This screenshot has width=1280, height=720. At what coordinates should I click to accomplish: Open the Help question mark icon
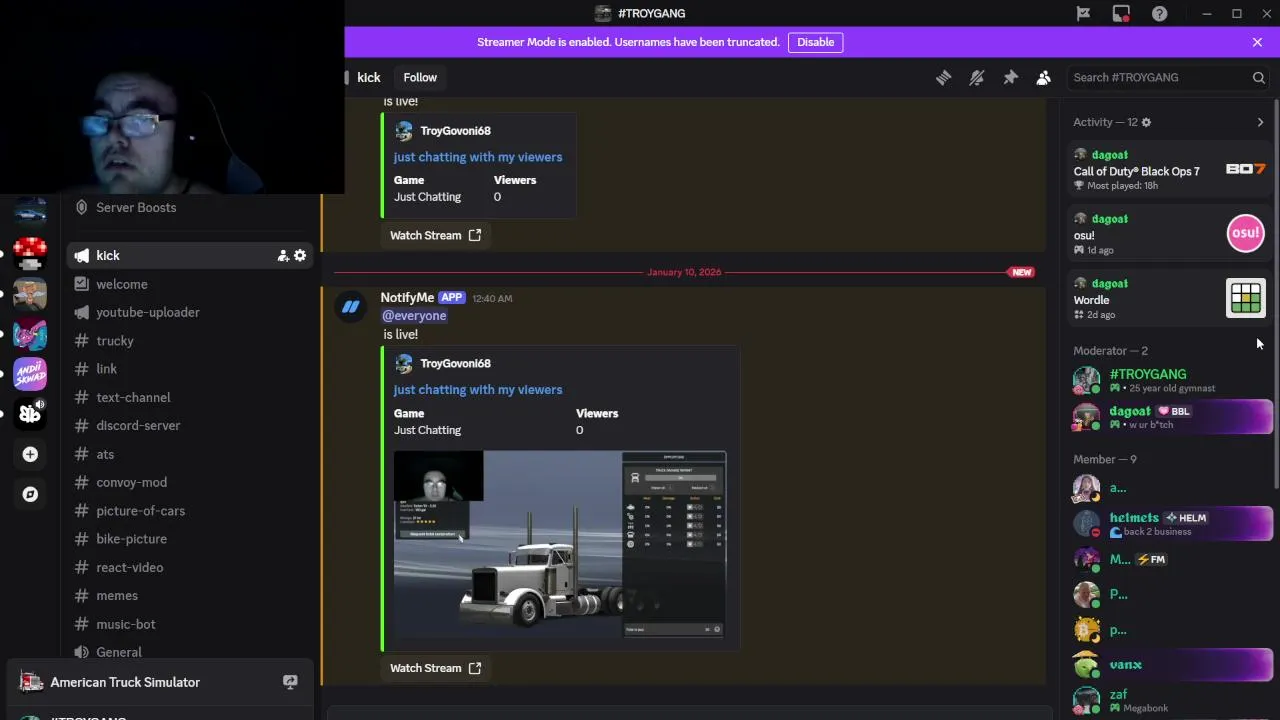click(1159, 13)
